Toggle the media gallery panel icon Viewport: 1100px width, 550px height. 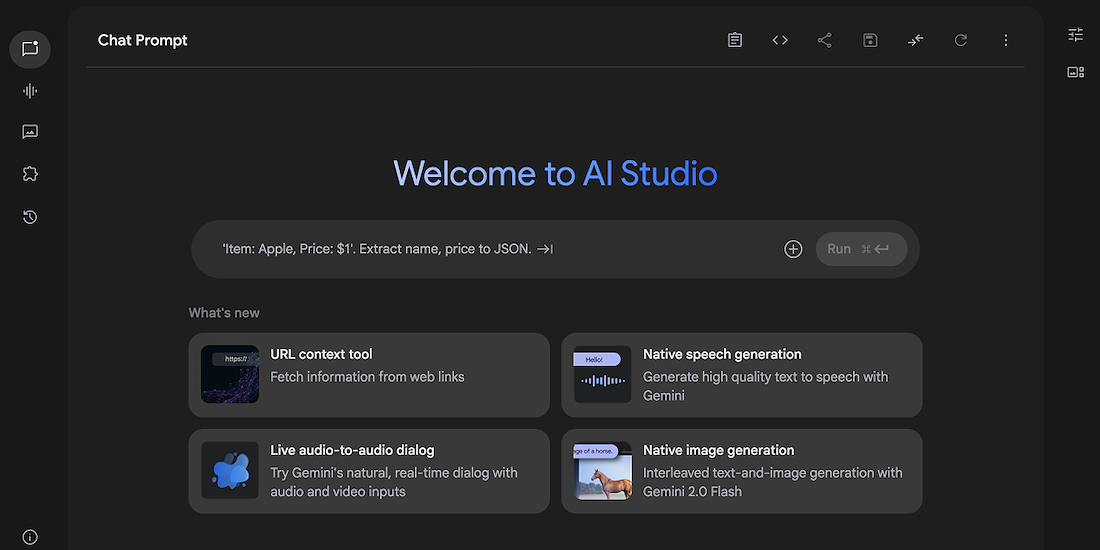(1076, 72)
